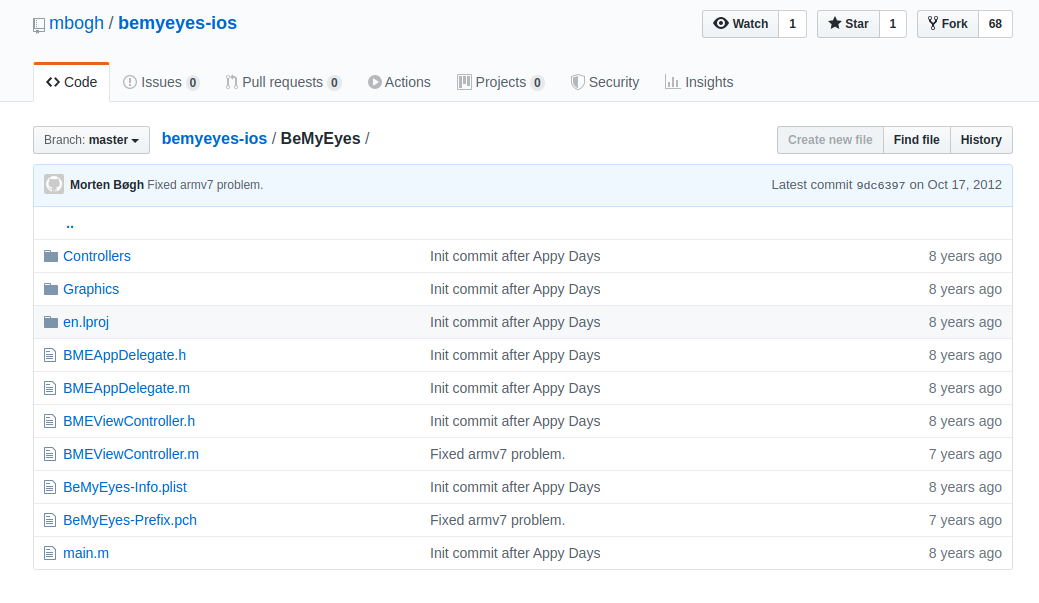Open main.m file
This screenshot has height=603, width=1039.
[x=86, y=553]
